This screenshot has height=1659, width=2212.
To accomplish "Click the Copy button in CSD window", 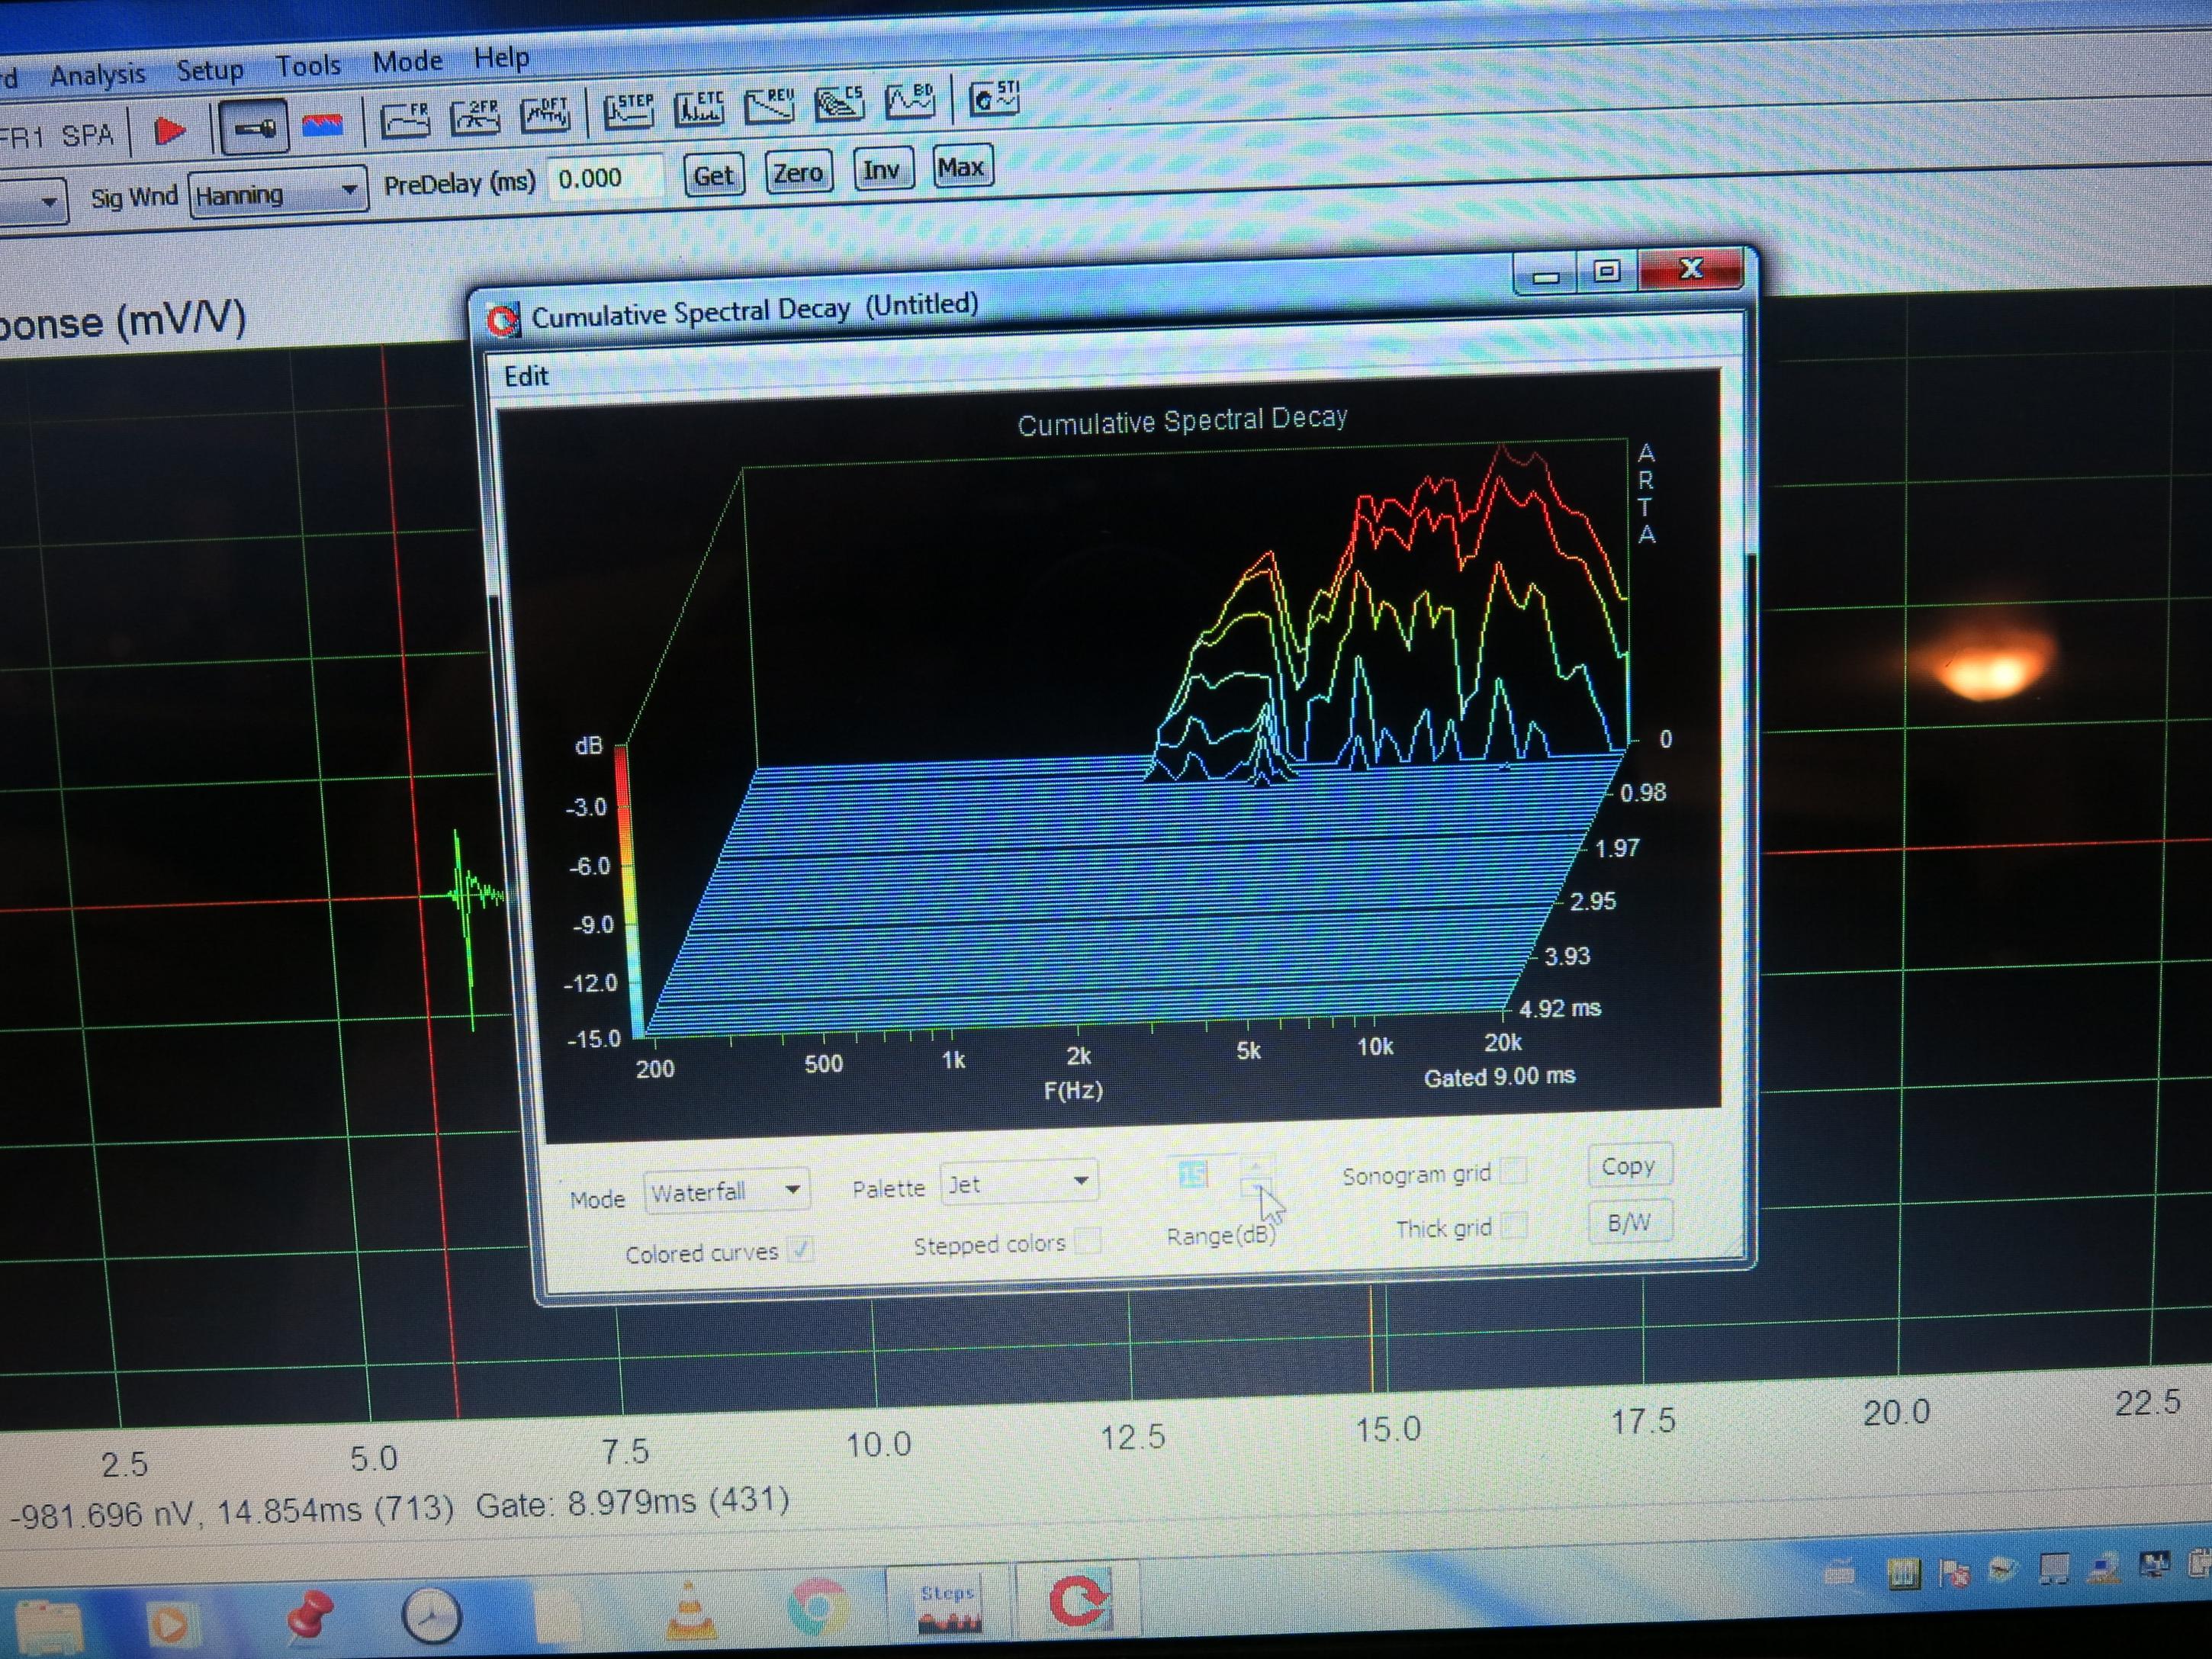I will coord(1629,1166).
